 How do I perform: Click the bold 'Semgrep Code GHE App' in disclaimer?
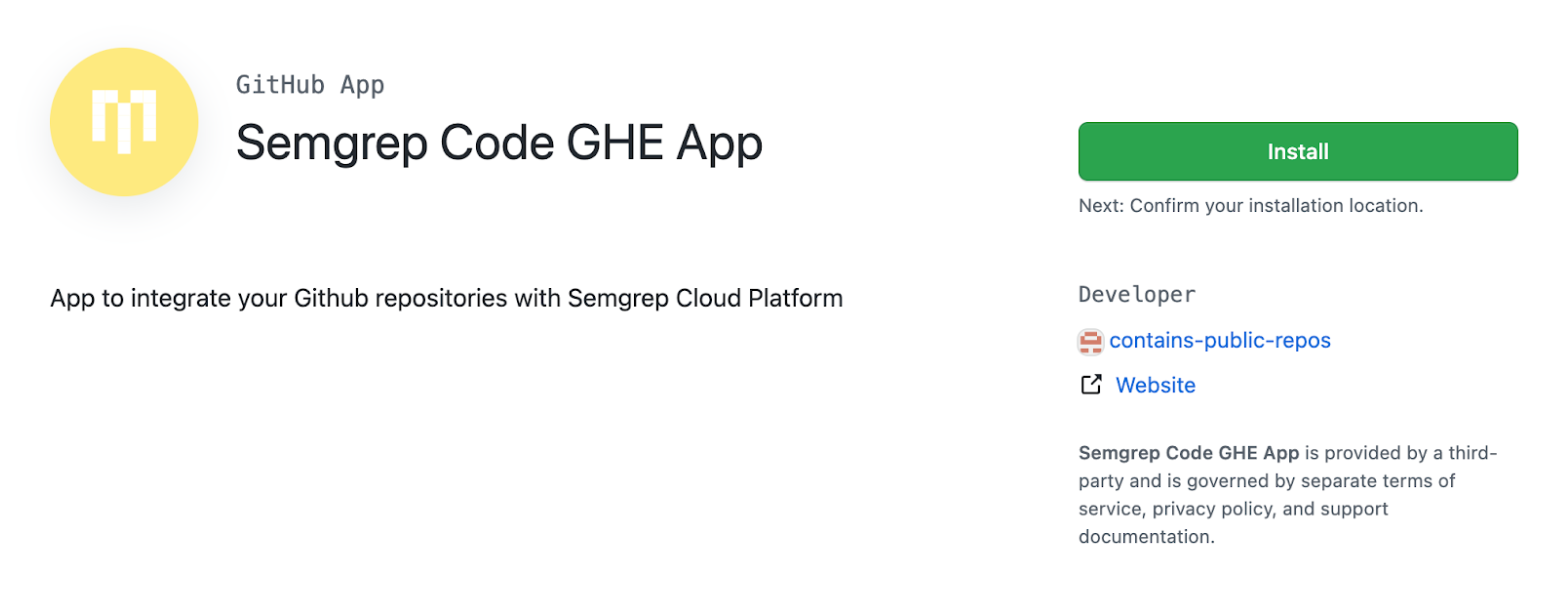tap(1187, 452)
